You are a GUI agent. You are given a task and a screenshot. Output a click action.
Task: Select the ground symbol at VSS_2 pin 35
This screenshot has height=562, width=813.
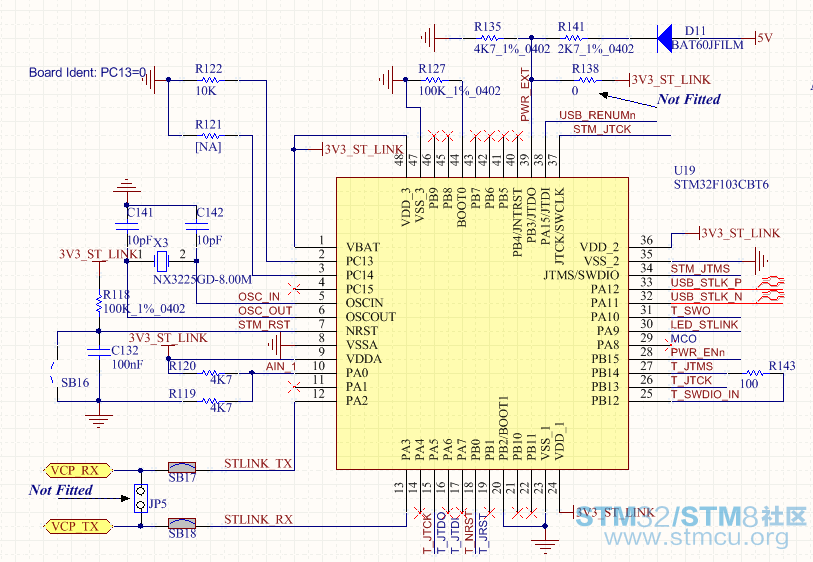tap(761, 260)
